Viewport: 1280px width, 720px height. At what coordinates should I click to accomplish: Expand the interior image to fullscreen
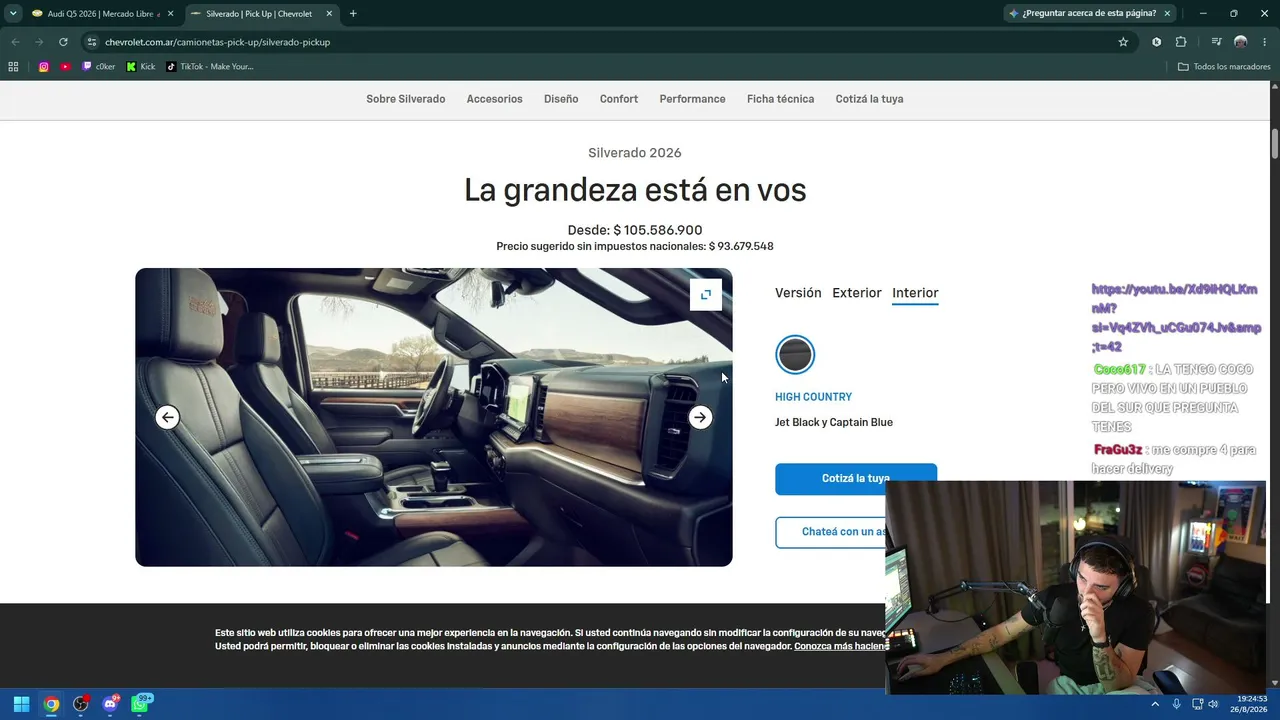click(705, 294)
